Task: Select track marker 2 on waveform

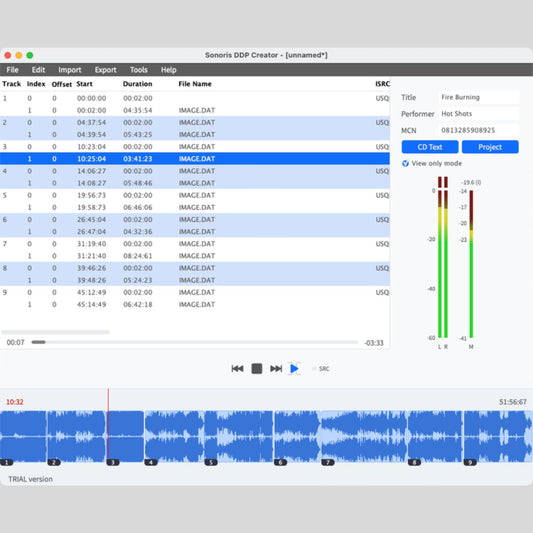Action: tap(54, 462)
